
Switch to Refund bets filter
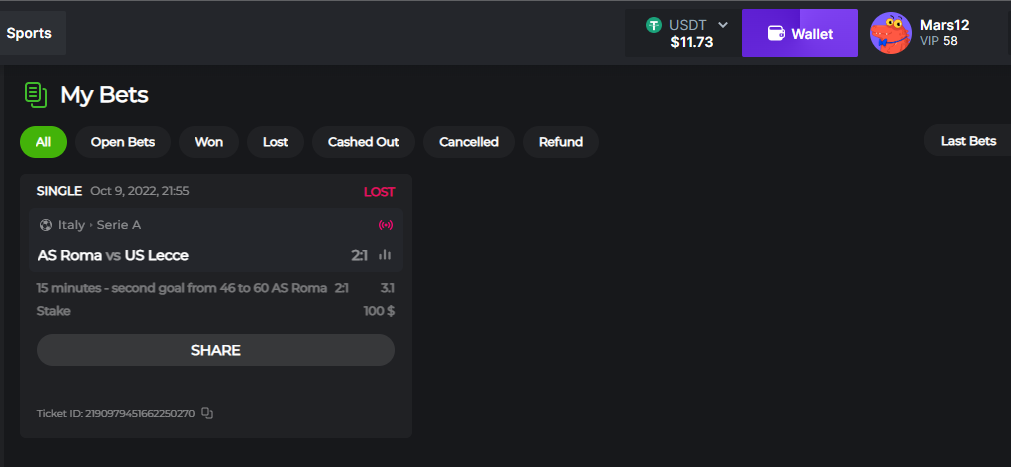point(560,142)
